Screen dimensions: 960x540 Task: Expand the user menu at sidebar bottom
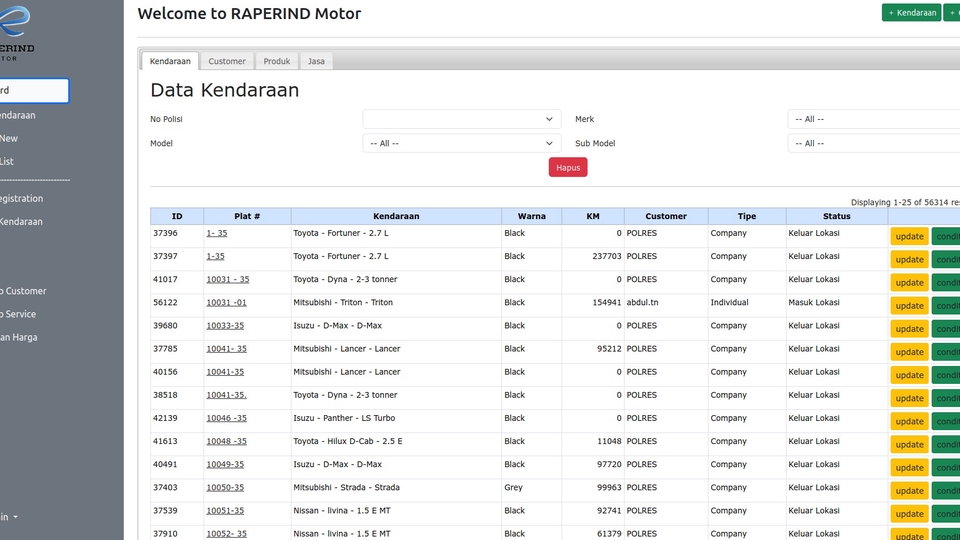10,517
